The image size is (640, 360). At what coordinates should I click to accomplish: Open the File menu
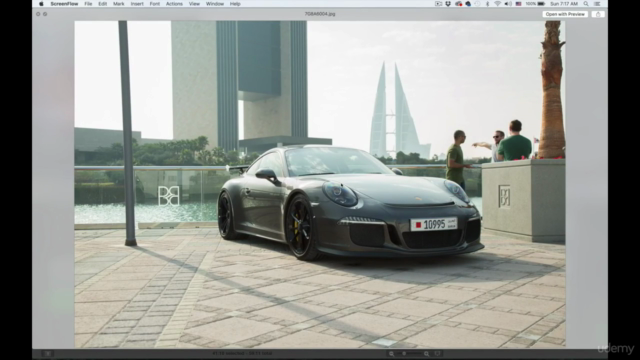coord(88,4)
